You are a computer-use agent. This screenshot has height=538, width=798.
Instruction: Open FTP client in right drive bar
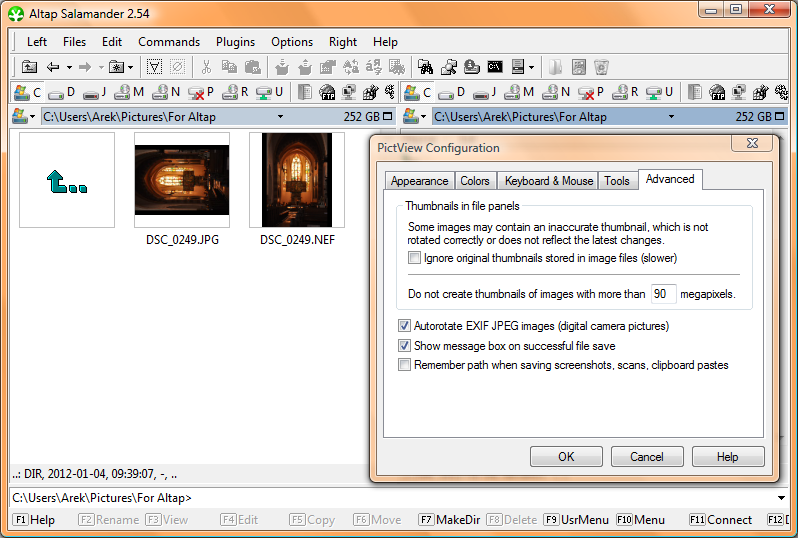click(x=717, y=92)
